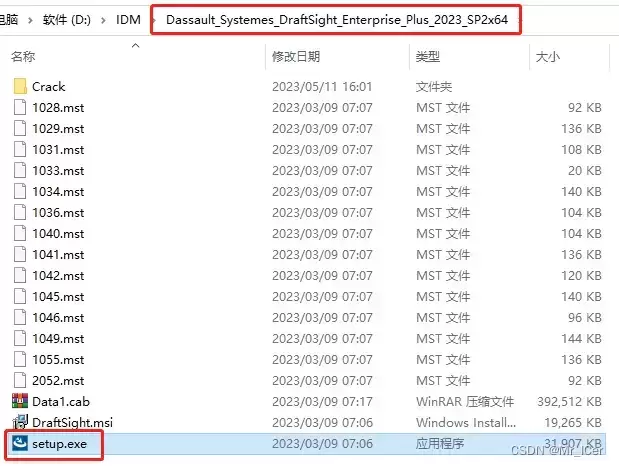619x466 pixels.
Task: Select the 1055.mst file icon
Action: (x=20, y=359)
